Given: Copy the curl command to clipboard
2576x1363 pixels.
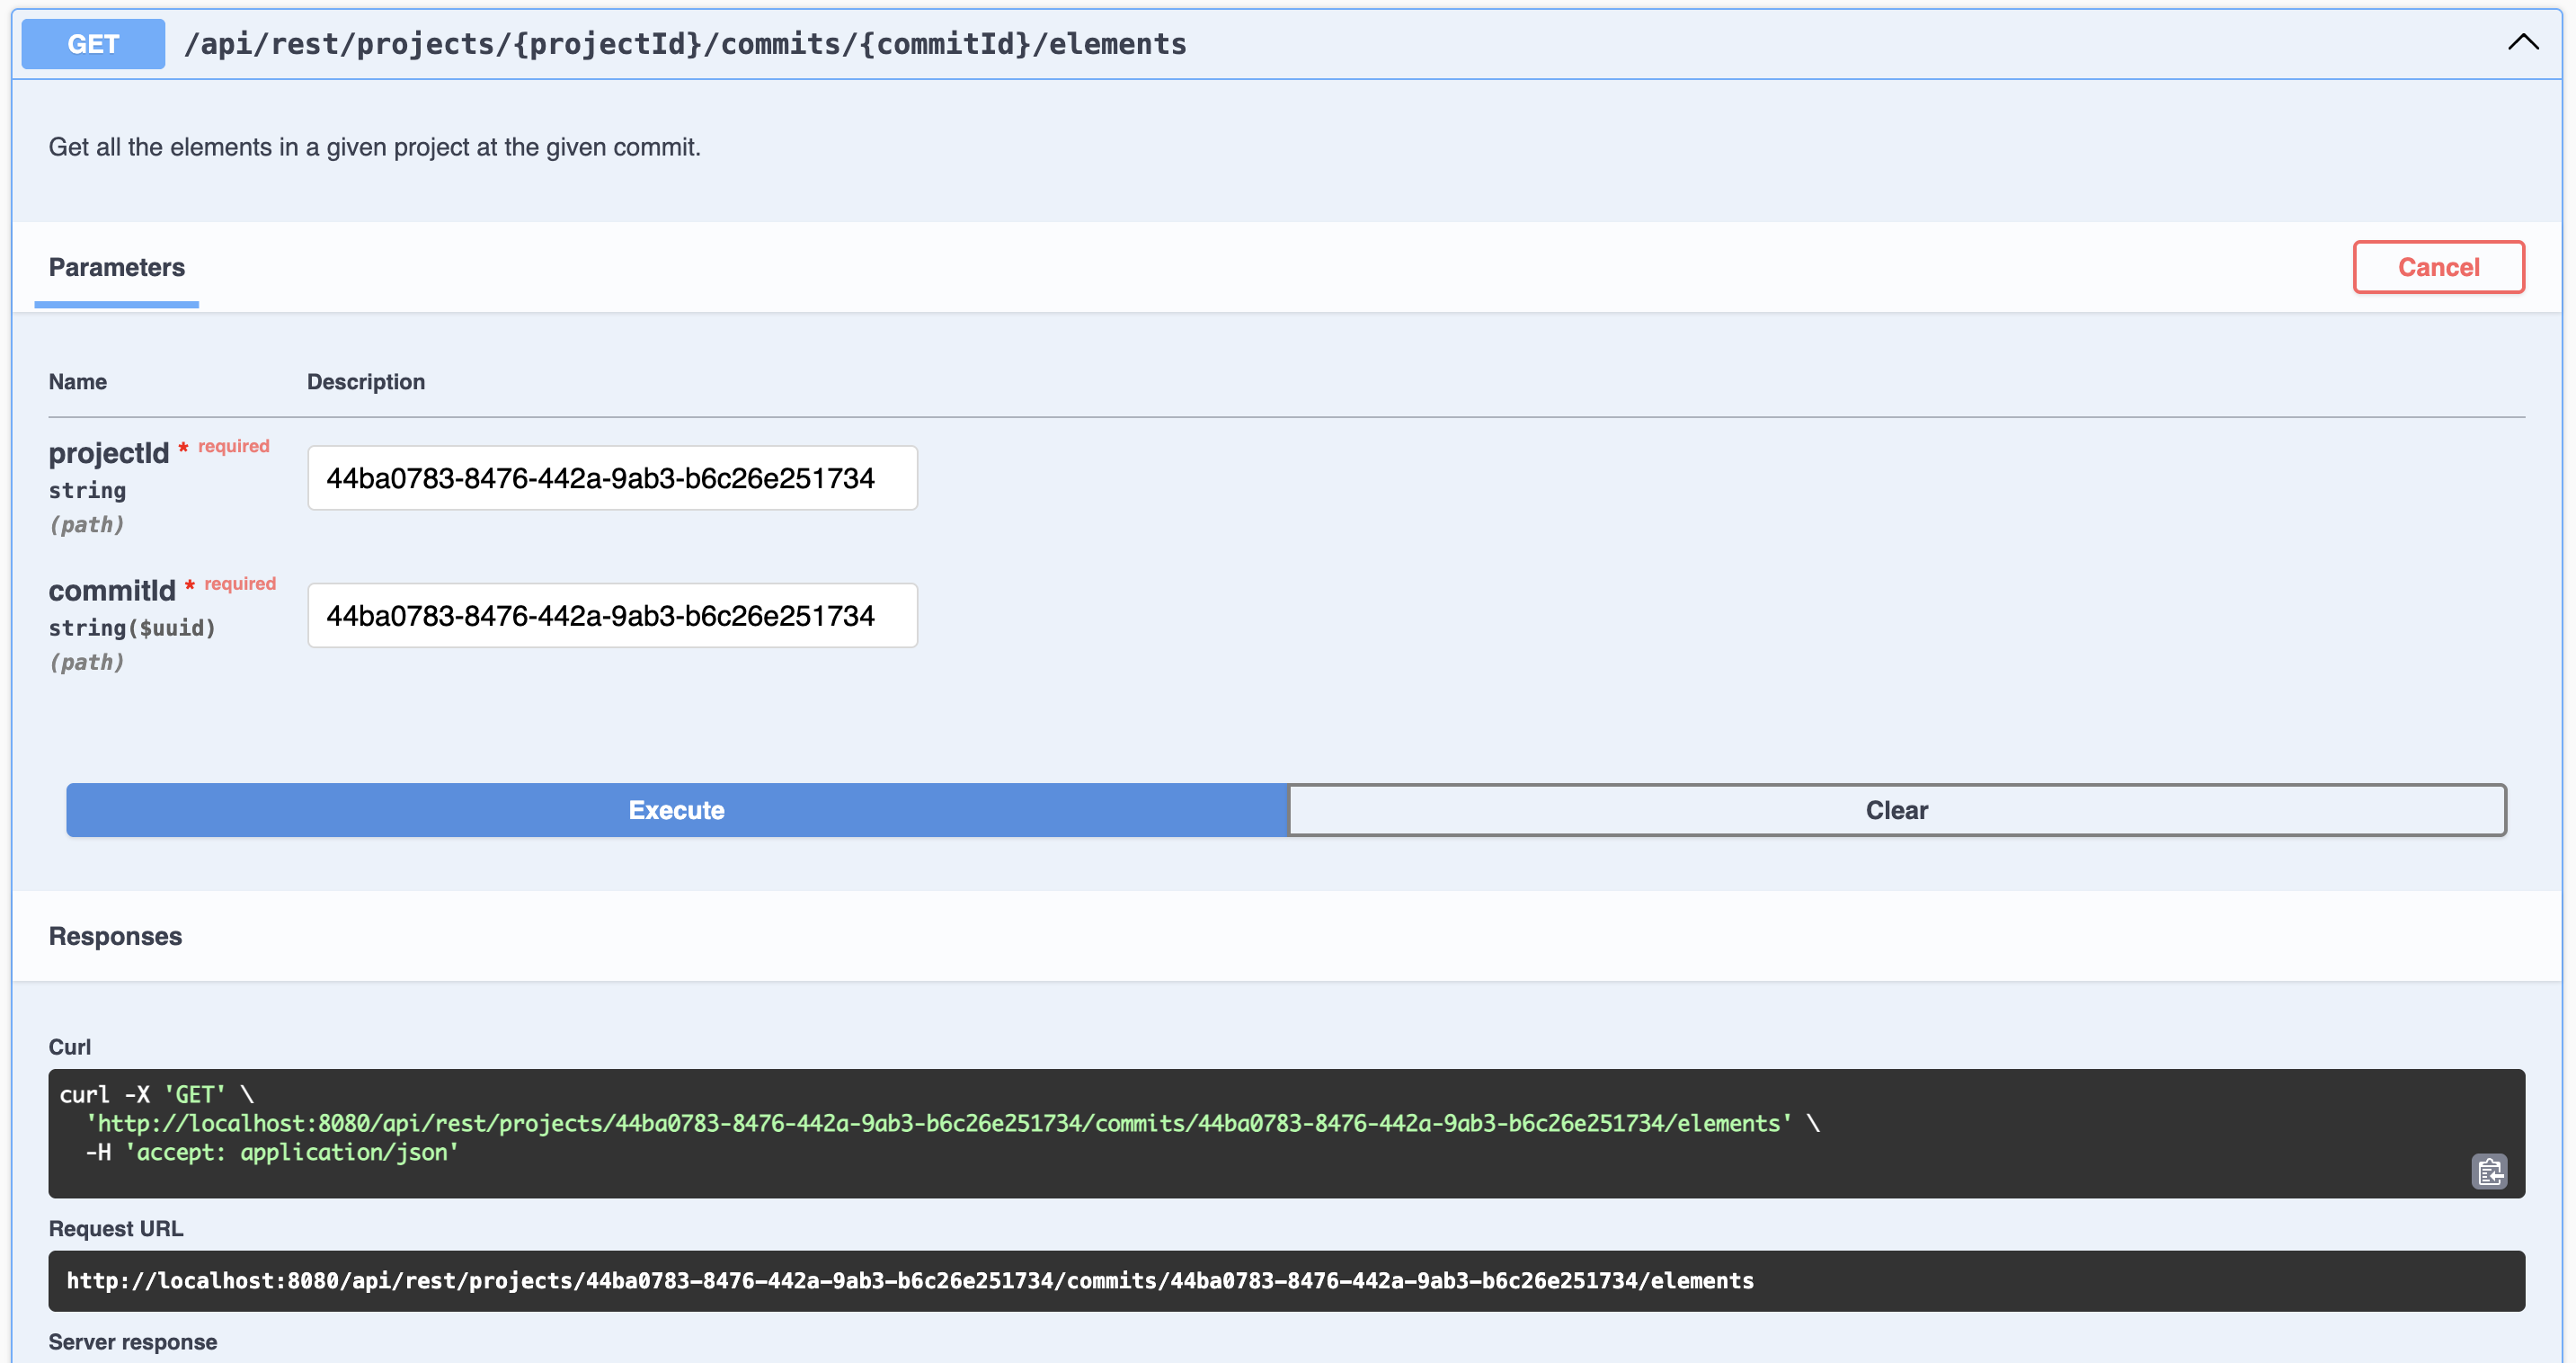Looking at the screenshot, I should tap(2491, 1171).
